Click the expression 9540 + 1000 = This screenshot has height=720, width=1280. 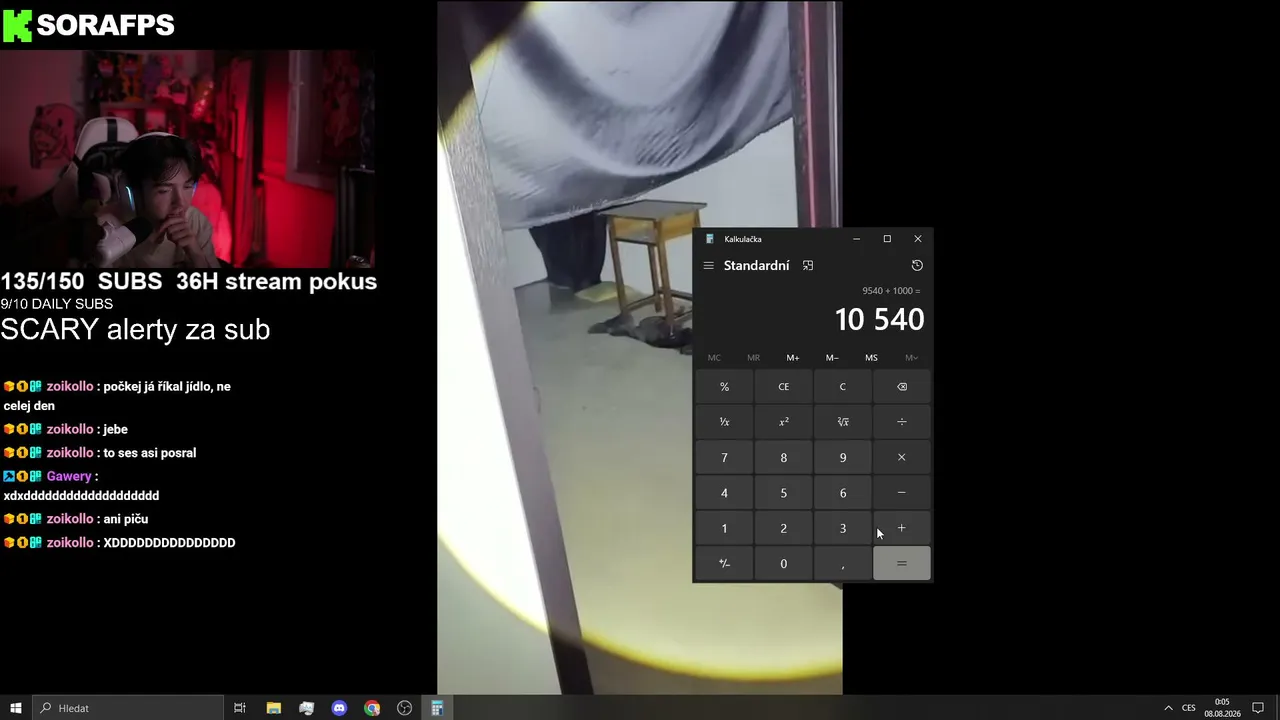point(891,291)
